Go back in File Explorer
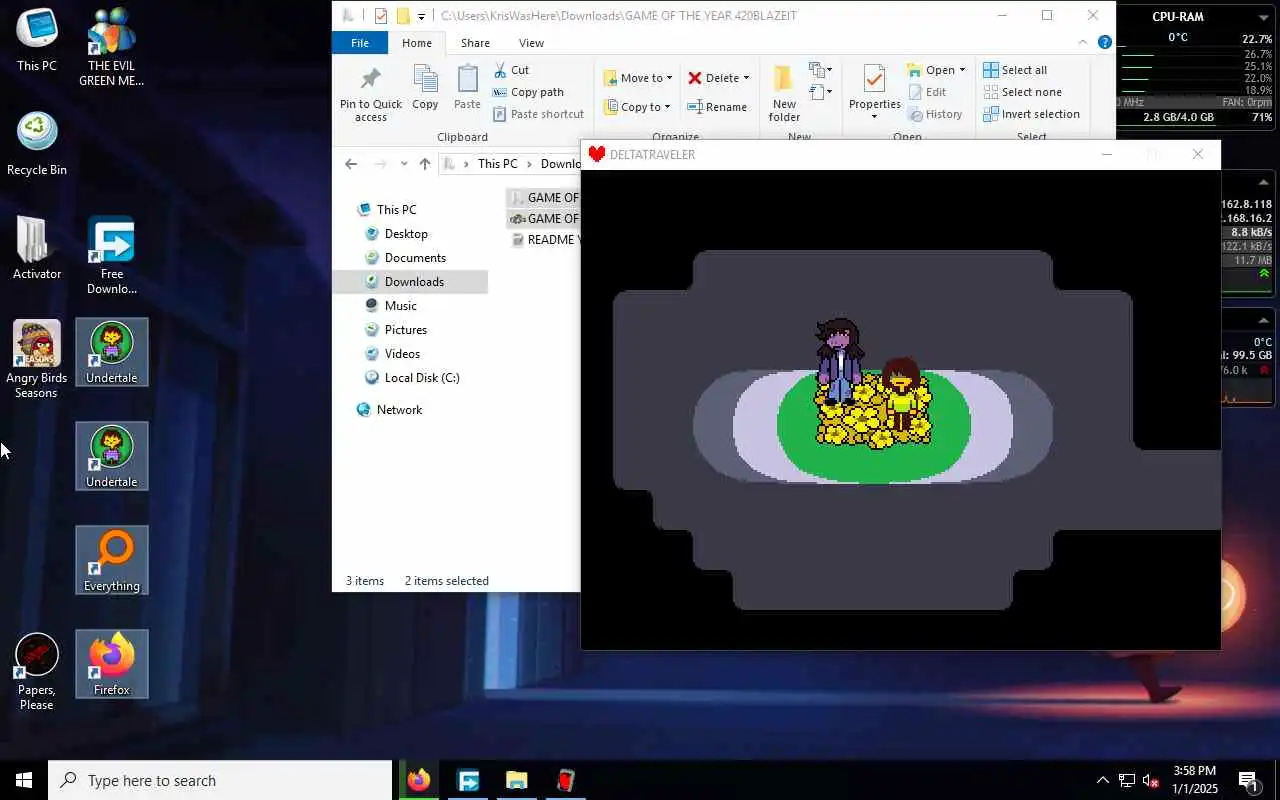This screenshot has width=1280, height=800. pyautogui.click(x=350, y=164)
